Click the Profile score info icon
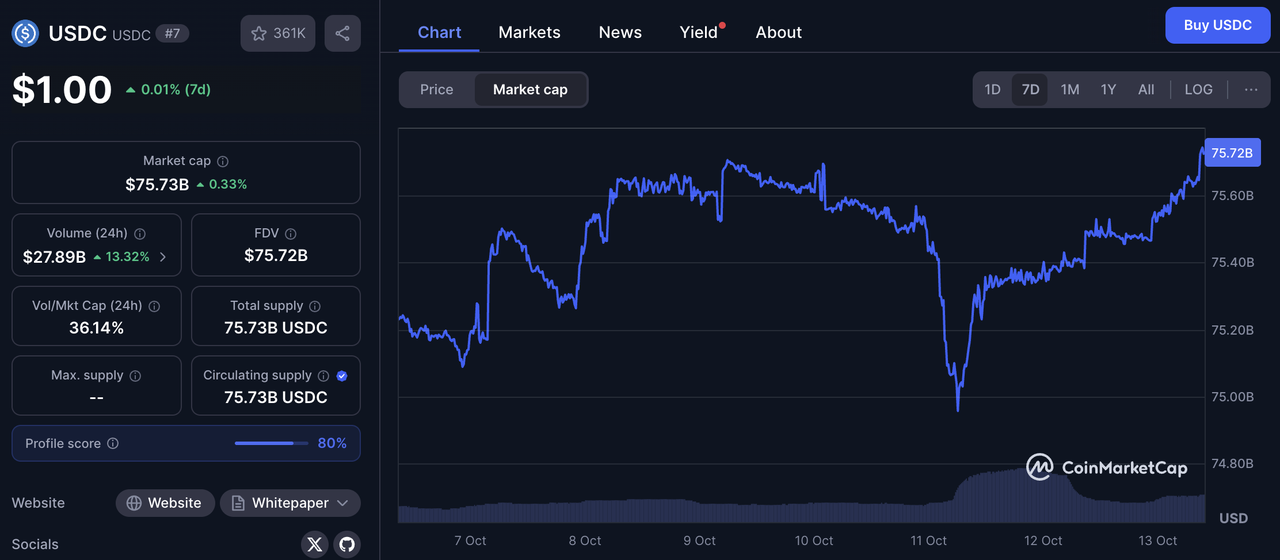The height and width of the screenshot is (560, 1280). coord(113,443)
